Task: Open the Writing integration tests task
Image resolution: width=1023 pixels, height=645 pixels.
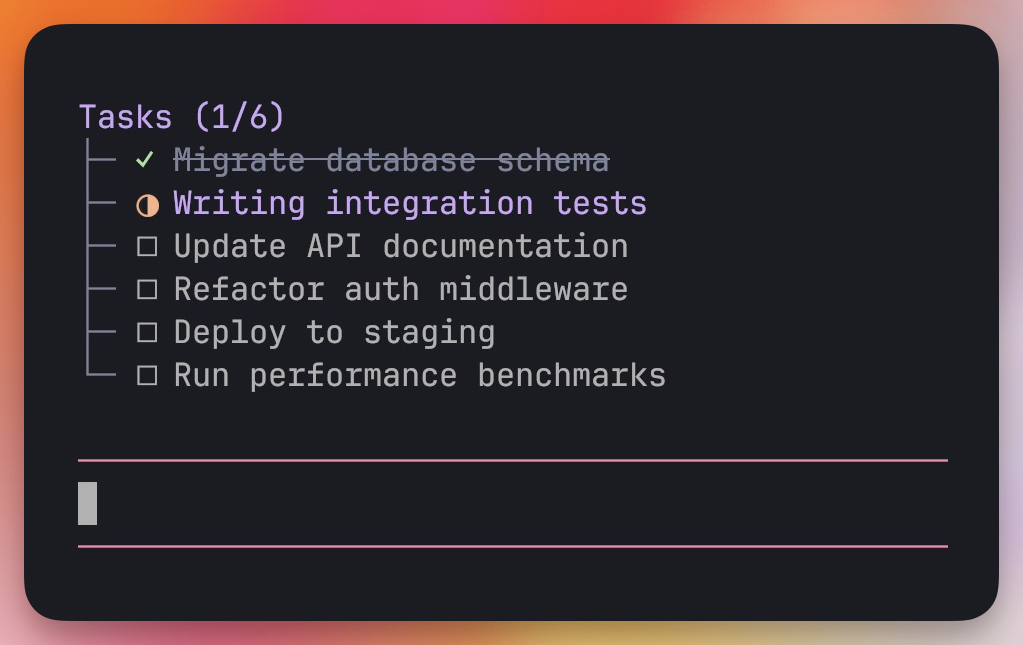Action: click(x=410, y=204)
